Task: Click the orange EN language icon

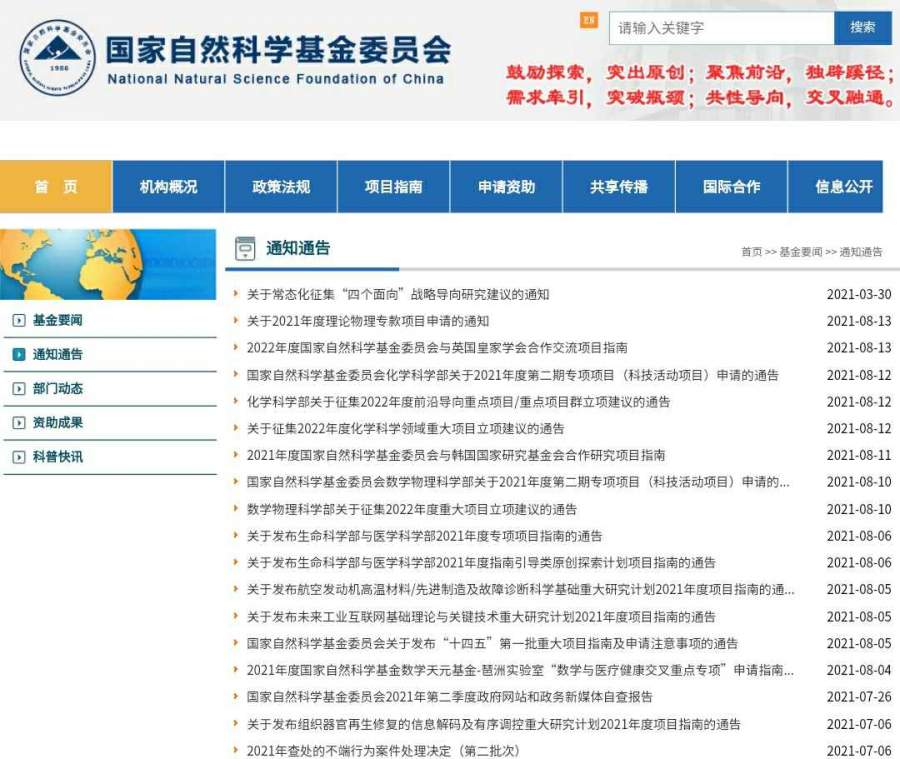Action: (589, 20)
